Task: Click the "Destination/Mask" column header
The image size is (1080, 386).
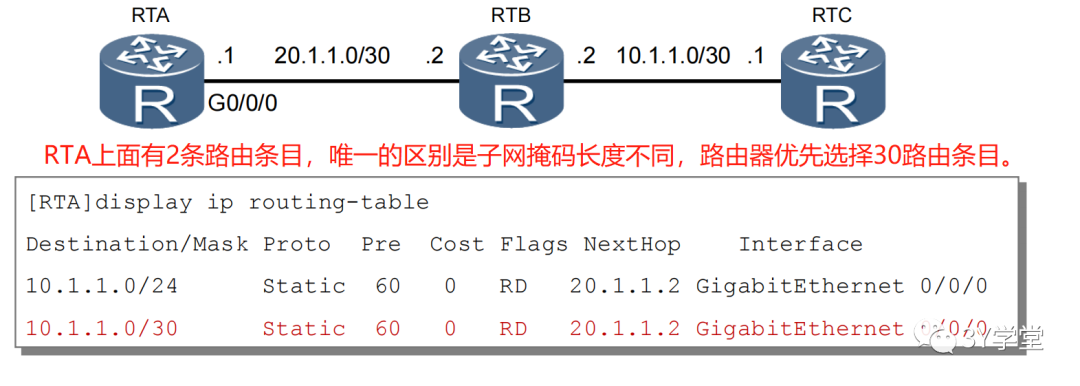Action: [137, 244]
